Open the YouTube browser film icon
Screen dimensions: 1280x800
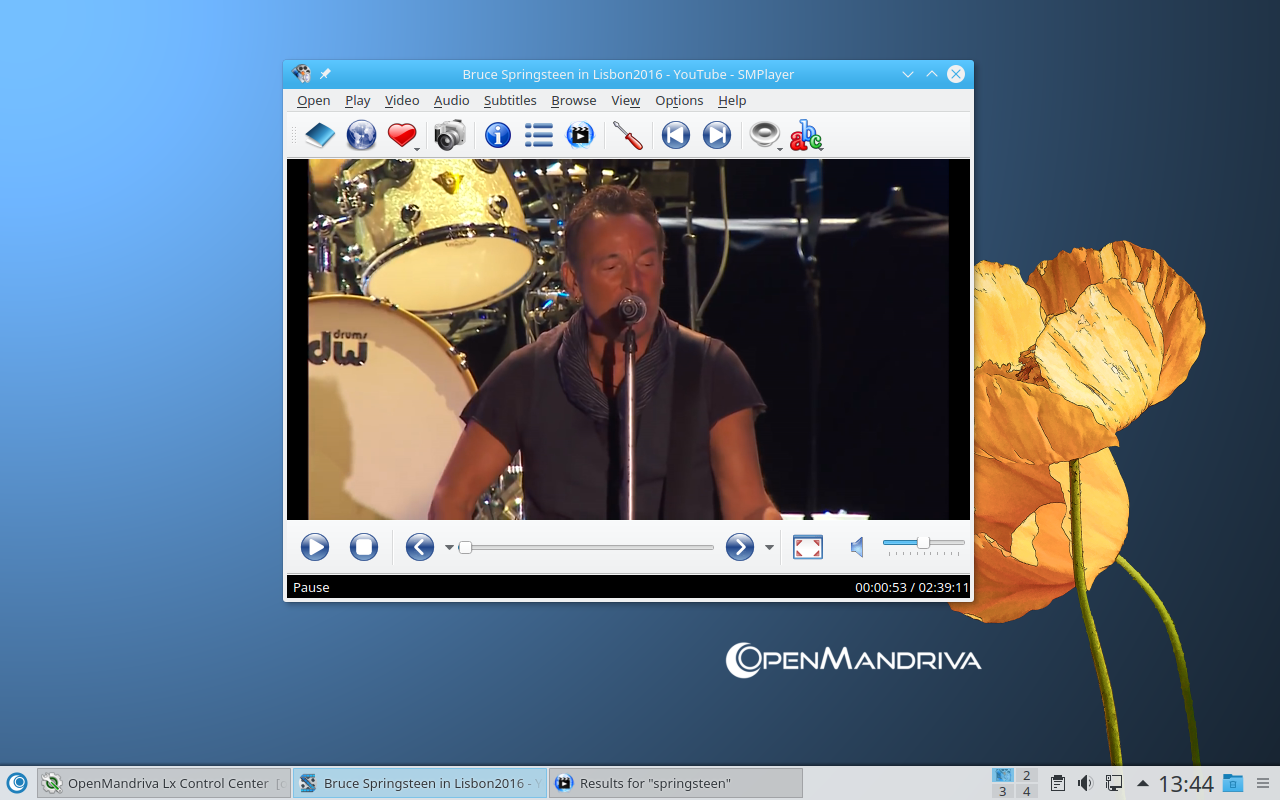580,135
